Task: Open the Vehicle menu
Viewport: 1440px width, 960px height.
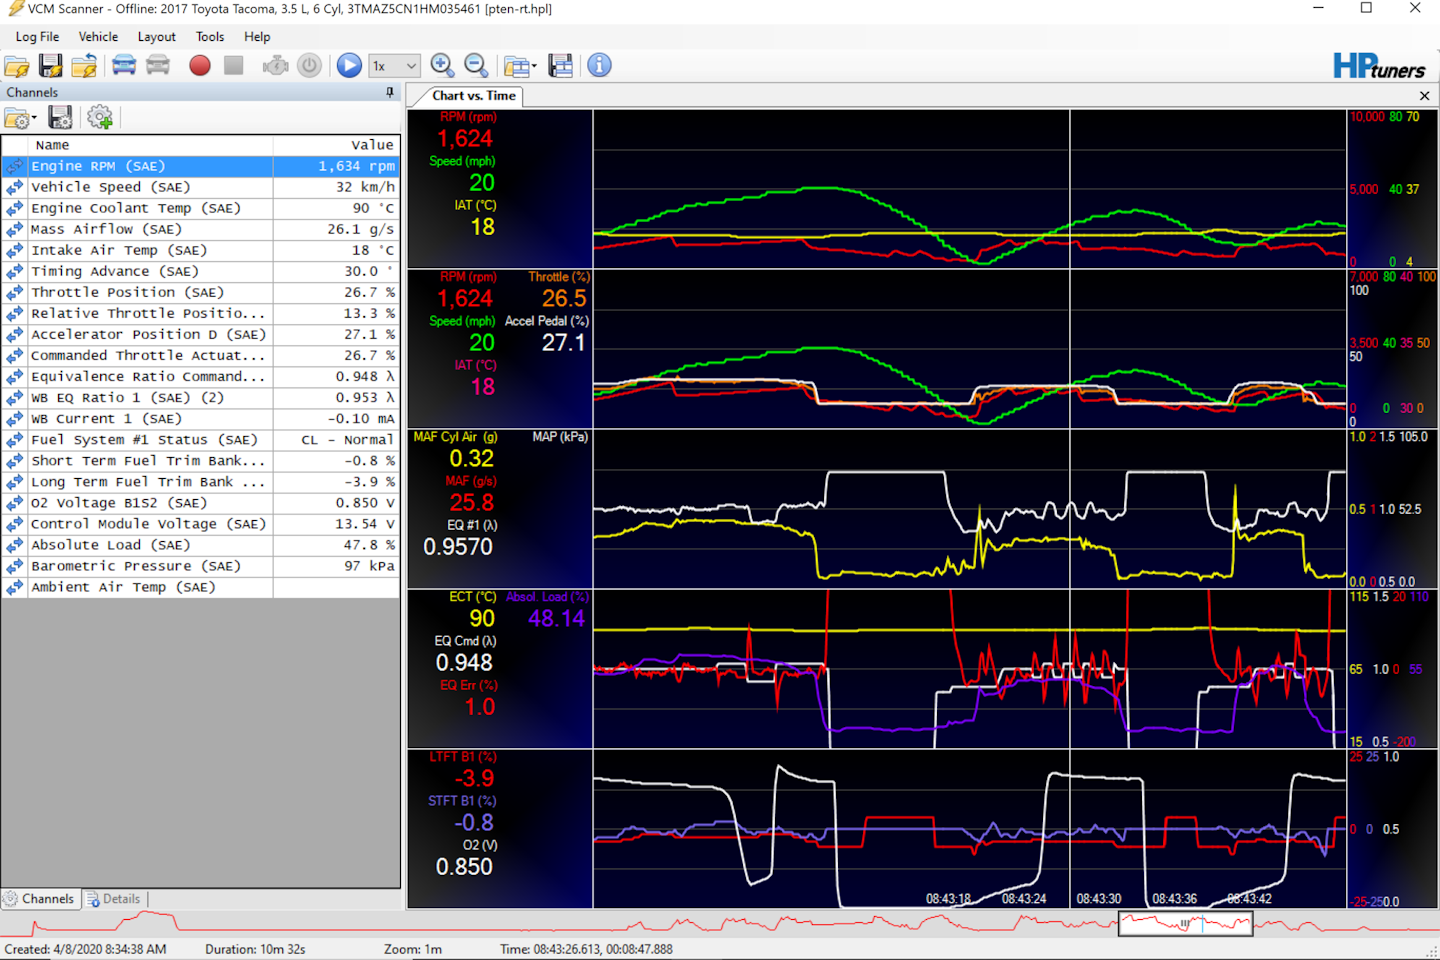Action: pos(98,37)
